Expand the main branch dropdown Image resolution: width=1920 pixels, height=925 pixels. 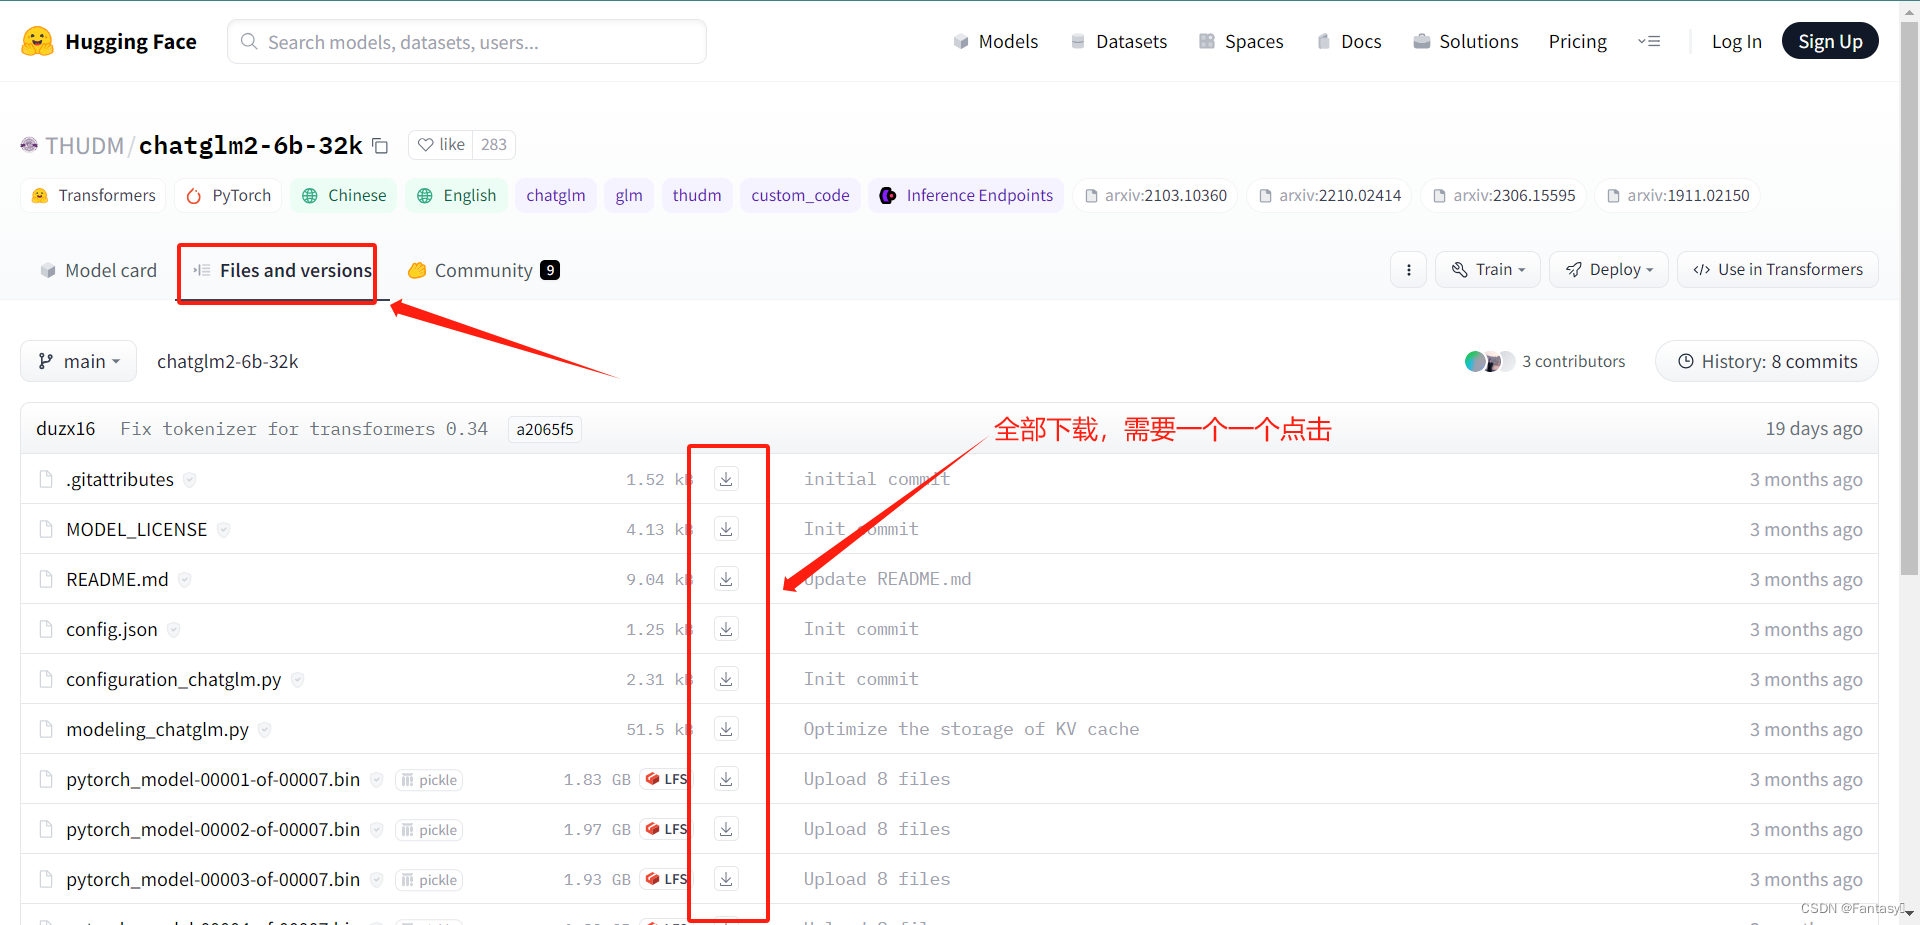pos(79,361)
